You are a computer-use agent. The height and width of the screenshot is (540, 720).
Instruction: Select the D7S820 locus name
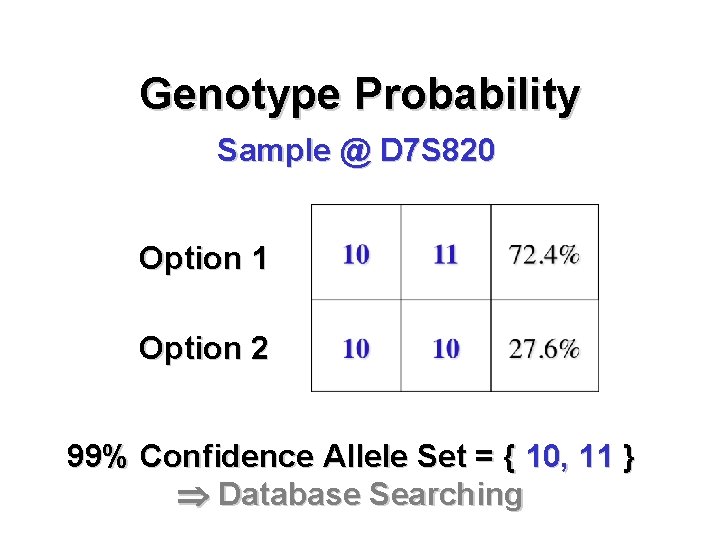[438, 151]
